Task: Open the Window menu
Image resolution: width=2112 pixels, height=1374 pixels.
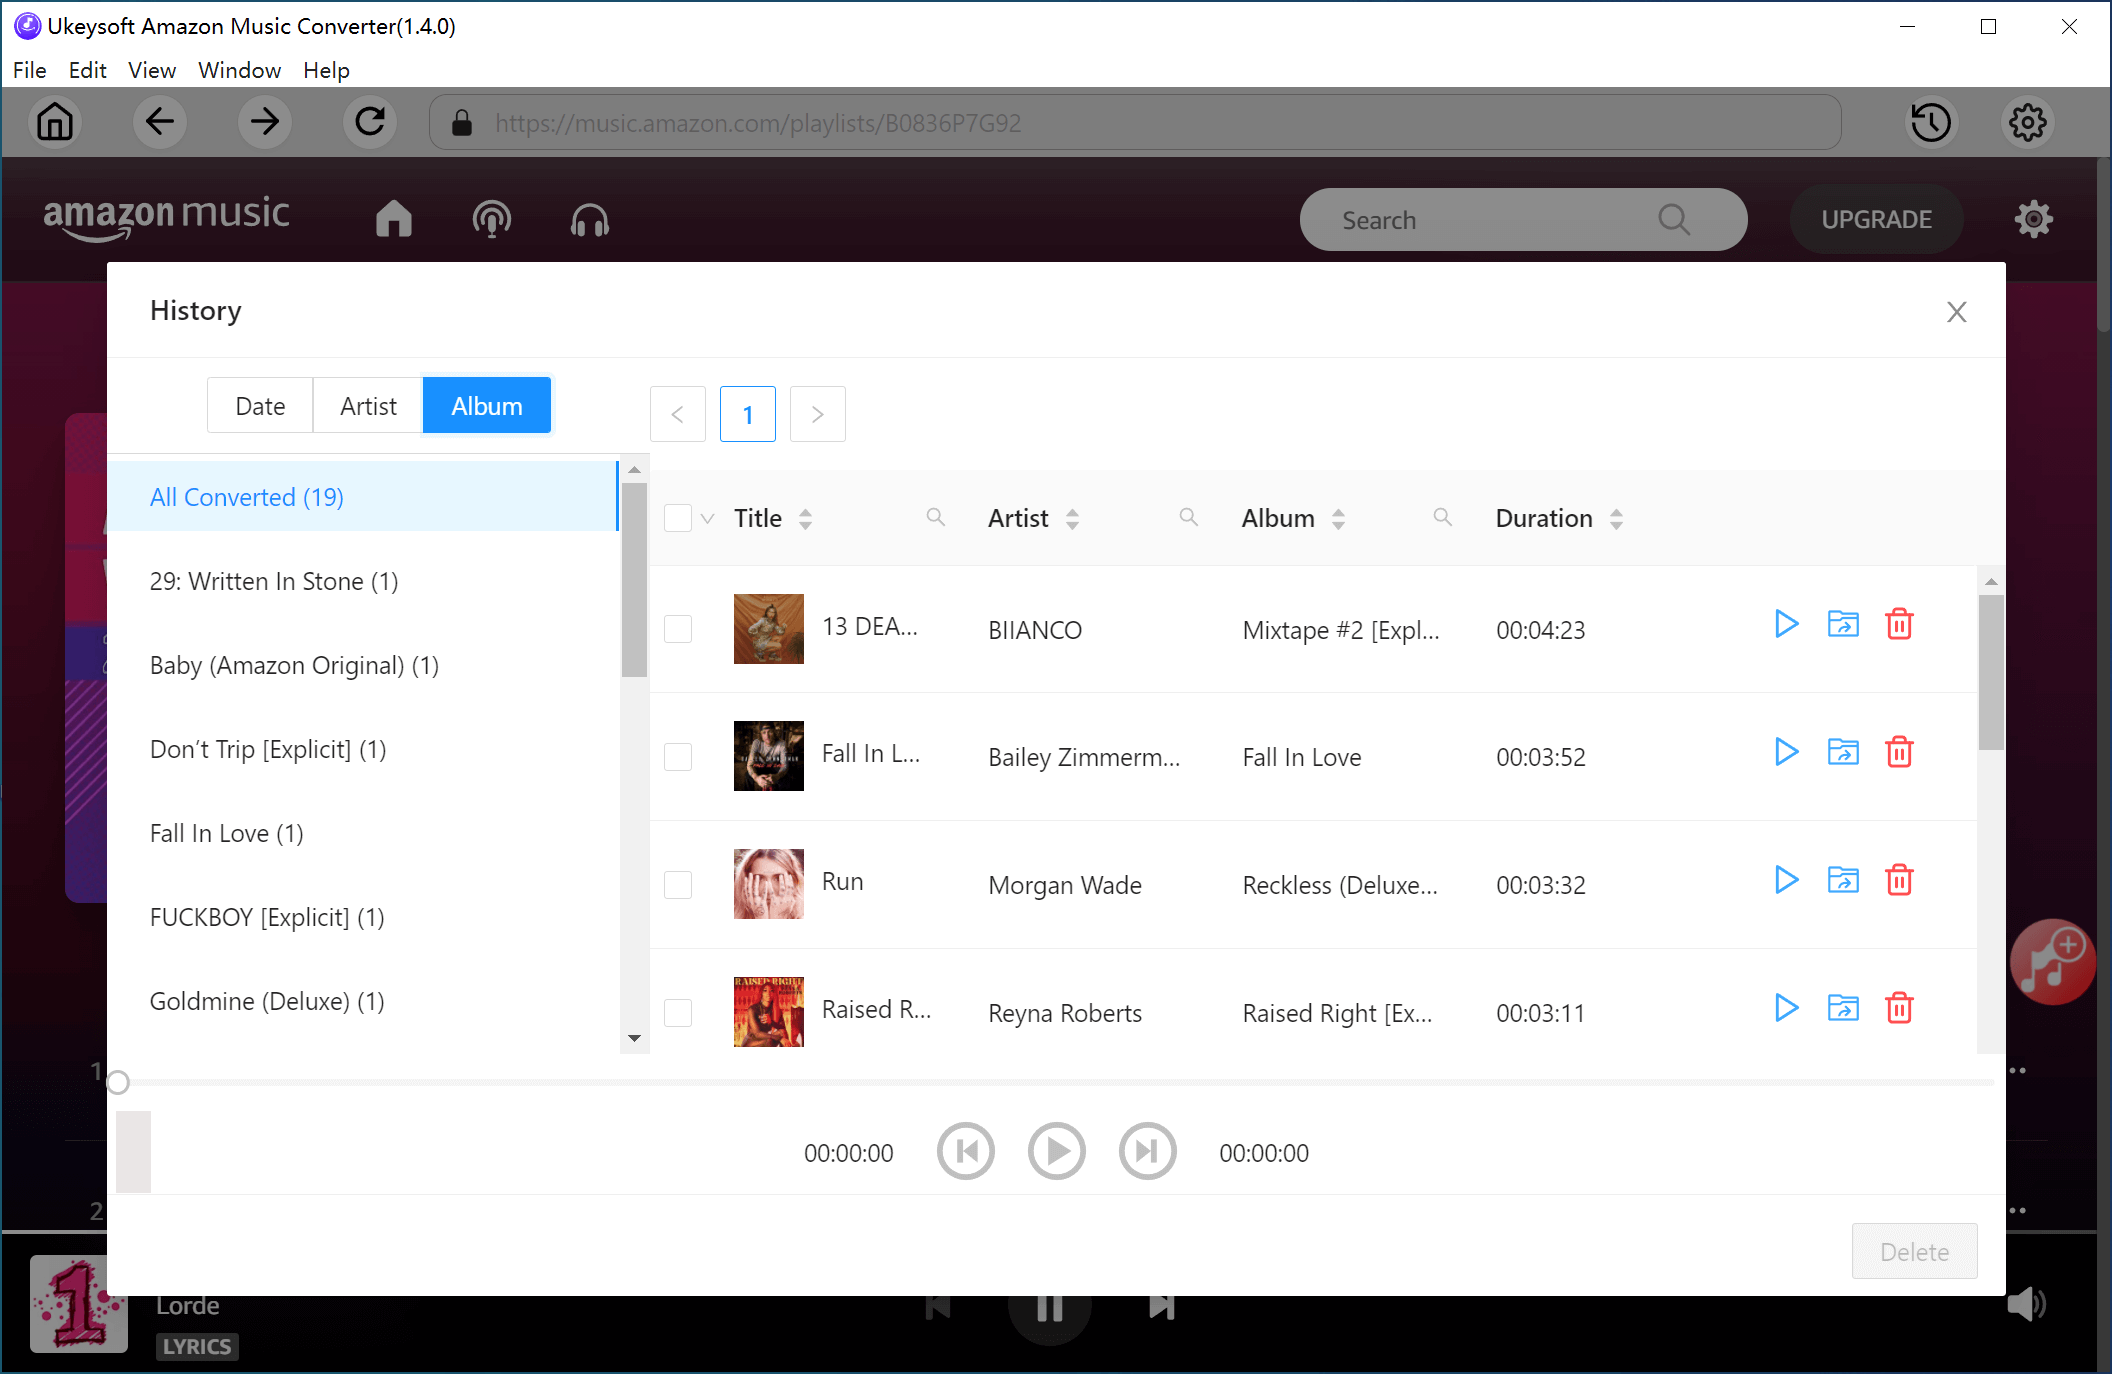Action: coord(239,70)
